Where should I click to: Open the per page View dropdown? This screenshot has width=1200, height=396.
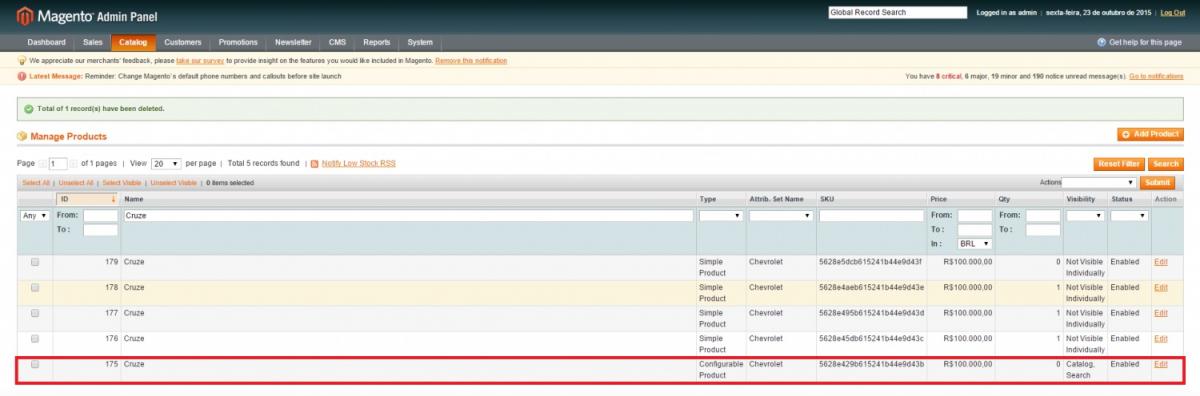pyautogui.click(x=166, y=163)
